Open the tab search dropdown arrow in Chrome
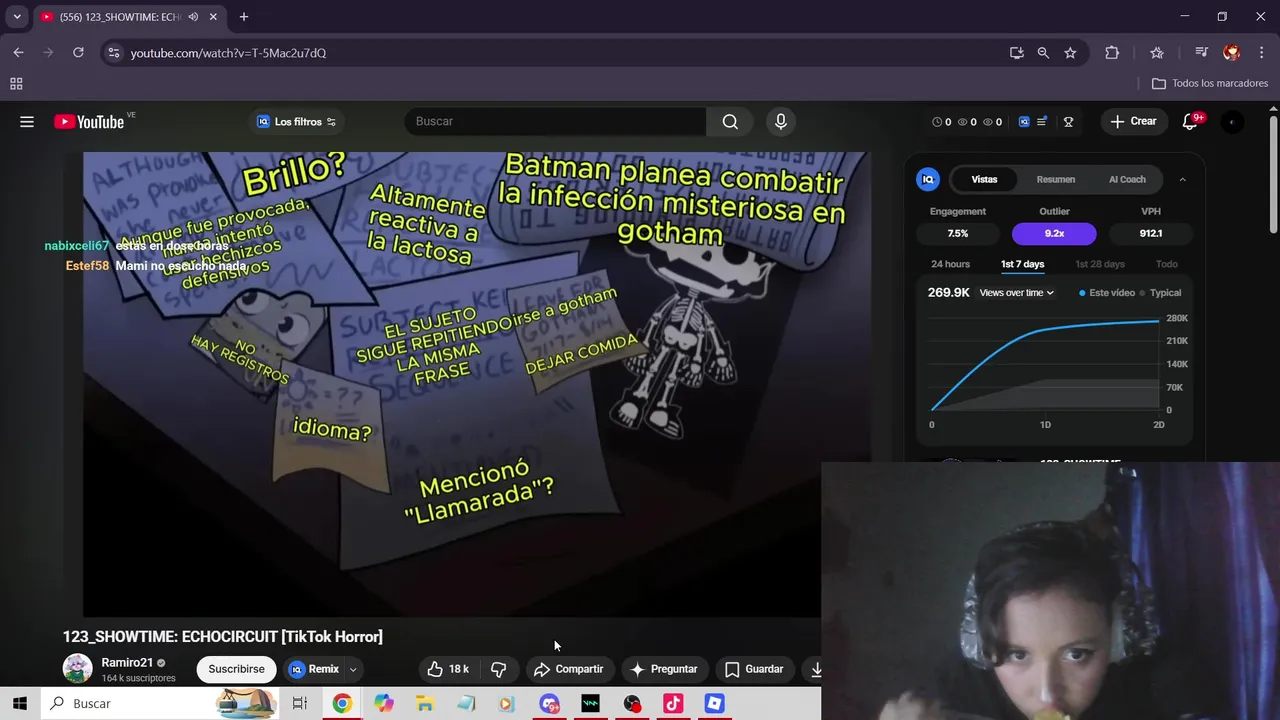The image size is (1280, 720). click(x=17, y=17)
